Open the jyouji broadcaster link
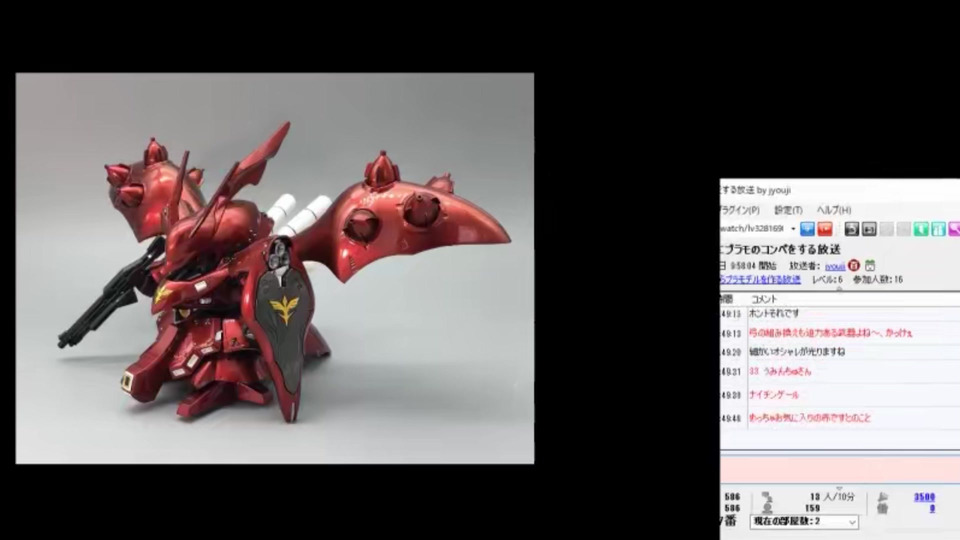This screenshot has width=960, height=540. 835,266
